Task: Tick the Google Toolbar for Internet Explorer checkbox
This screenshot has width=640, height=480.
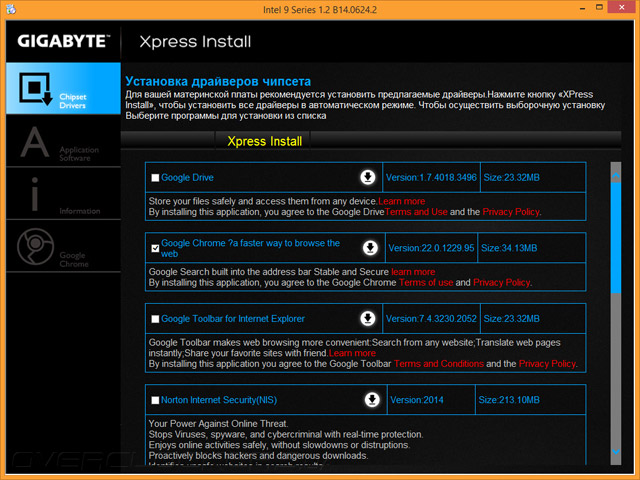Action: tap(155, 319)
